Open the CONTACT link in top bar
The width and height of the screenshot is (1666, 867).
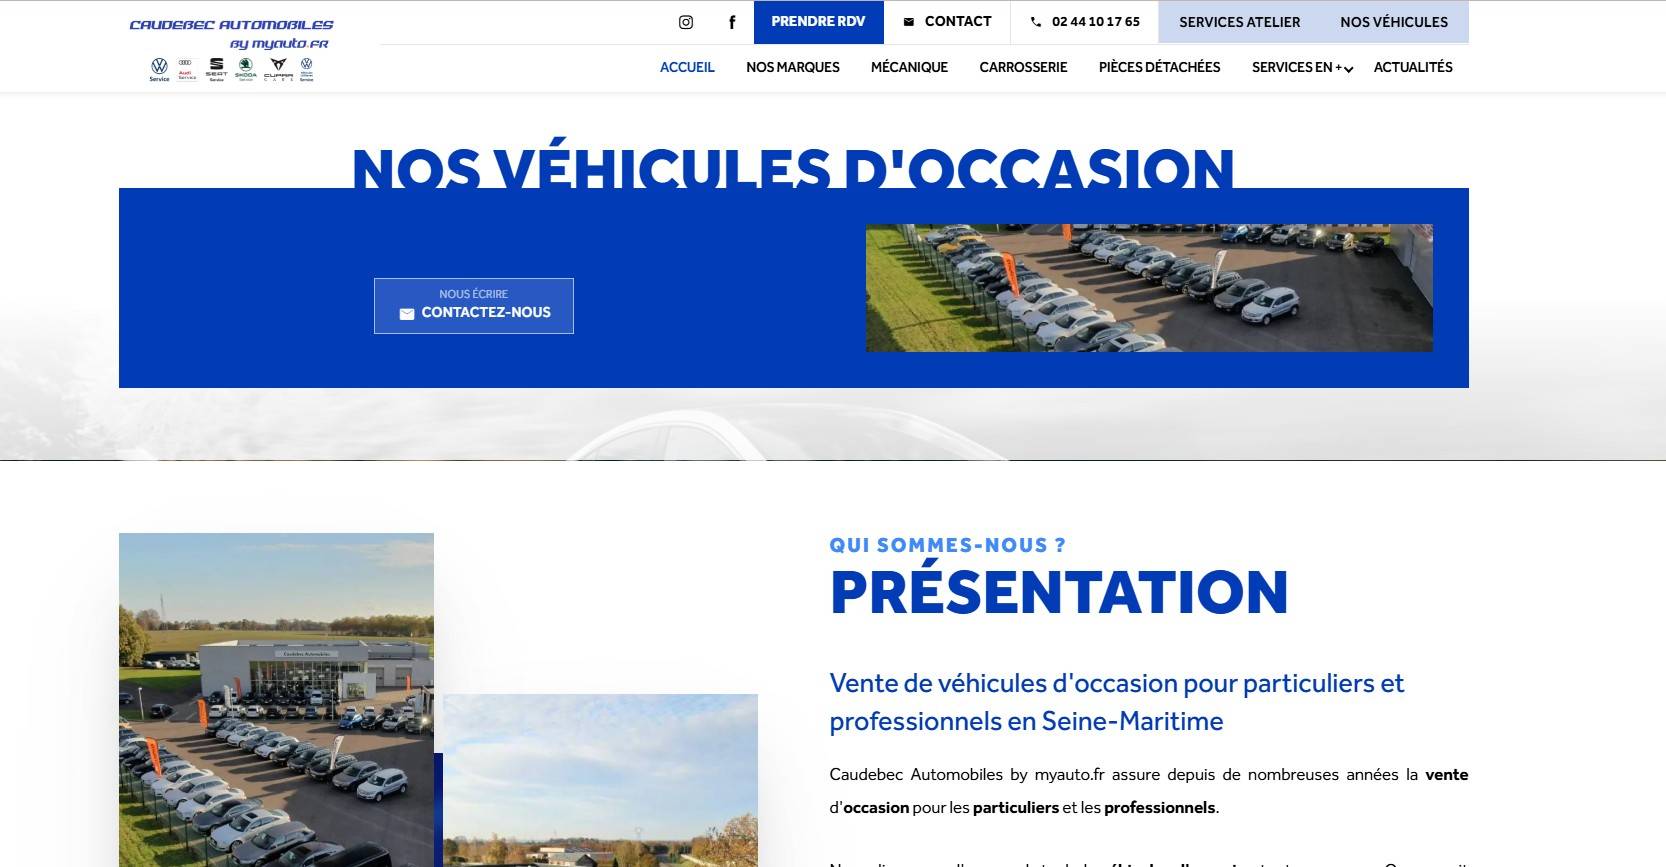tap(947, 22)
